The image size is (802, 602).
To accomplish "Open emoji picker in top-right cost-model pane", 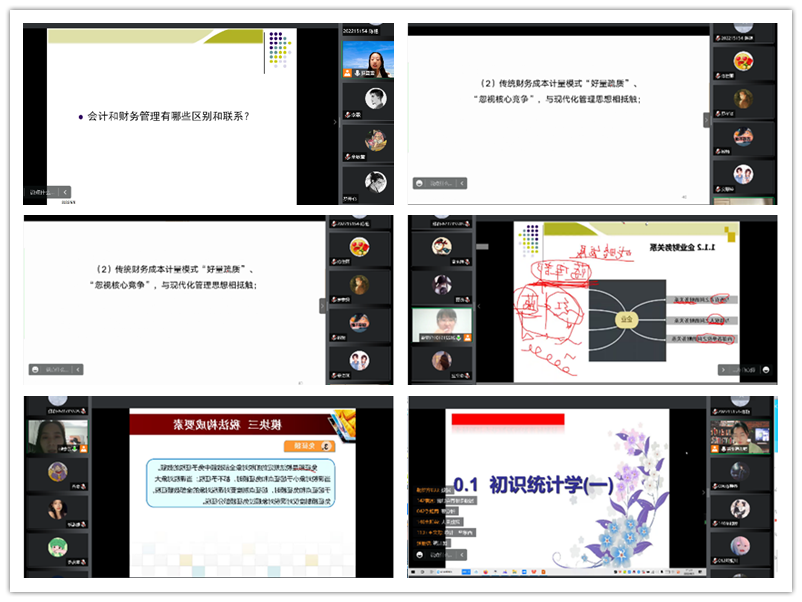I will [x=419, y=183].
